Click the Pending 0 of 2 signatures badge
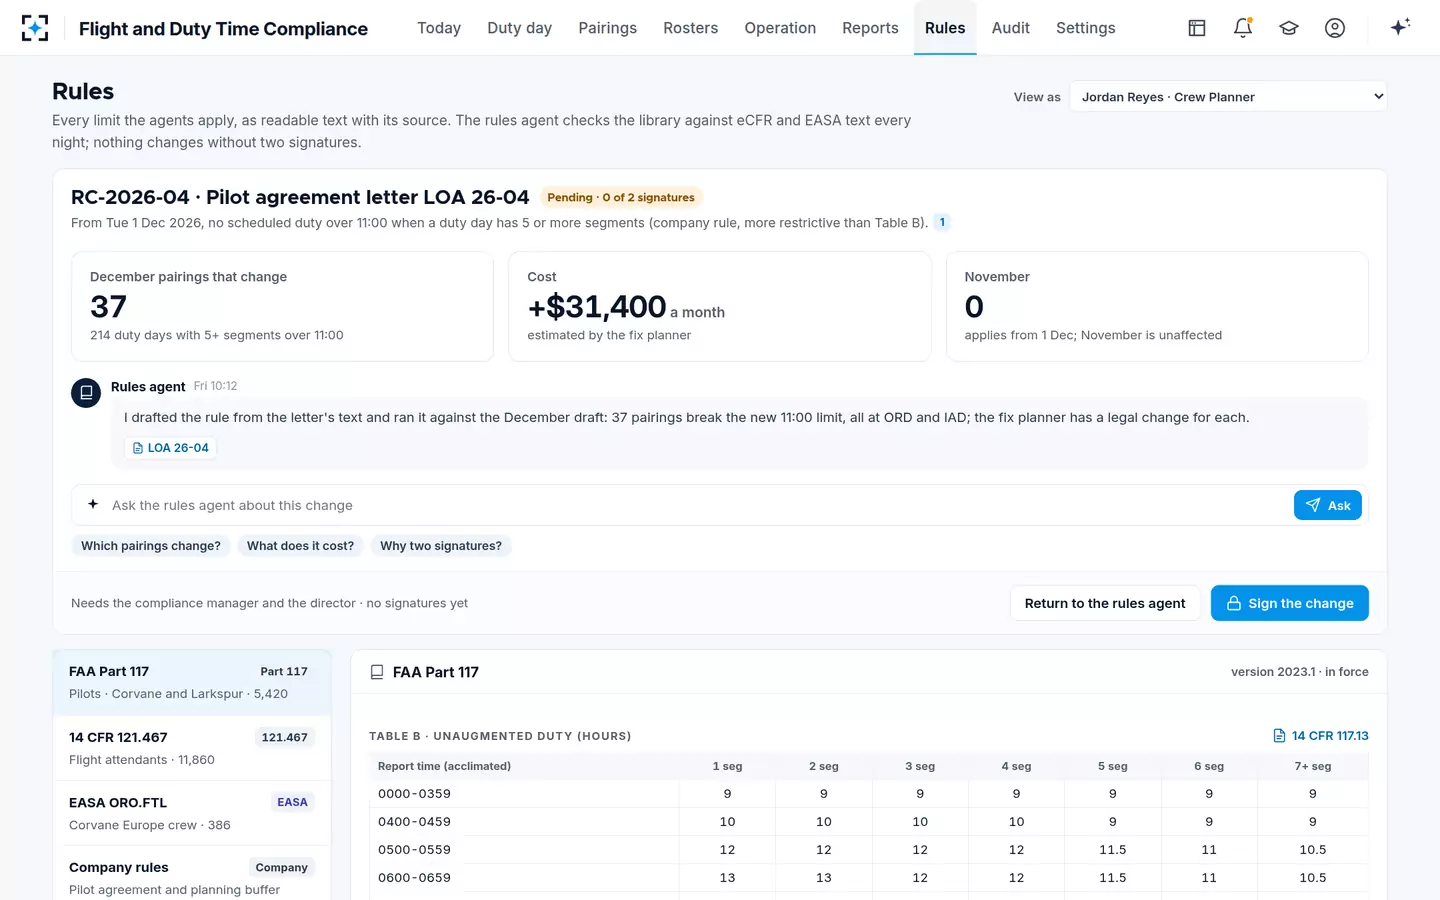The width and height of the screenshot is (1440, 900). point(621,197)
